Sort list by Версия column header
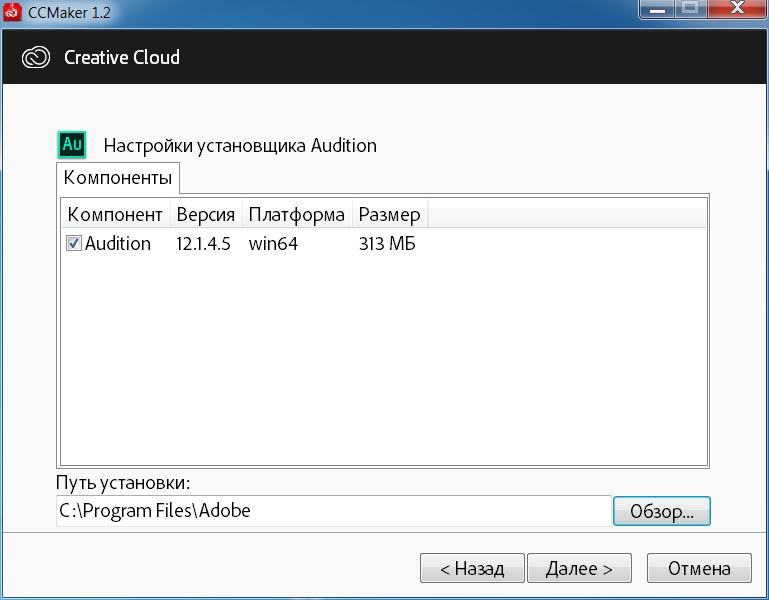The height and width of the screenshot is (600, 769). coord(205,215)
